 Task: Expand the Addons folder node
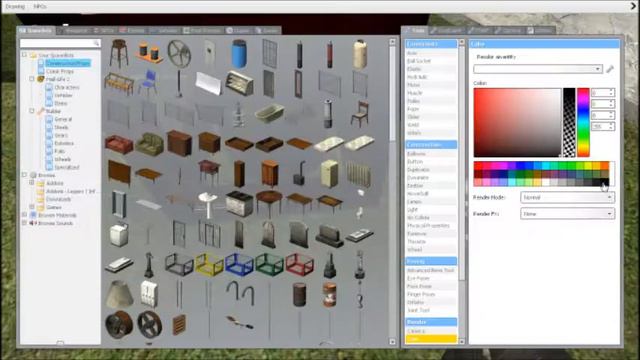[x=32, y=183]
